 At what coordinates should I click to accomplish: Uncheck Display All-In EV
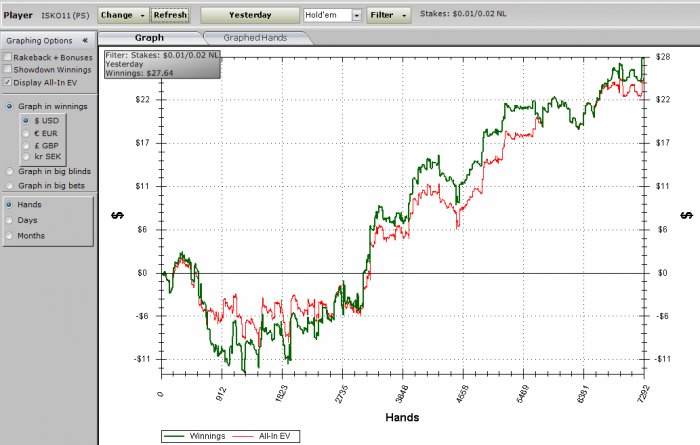(7, 82)
